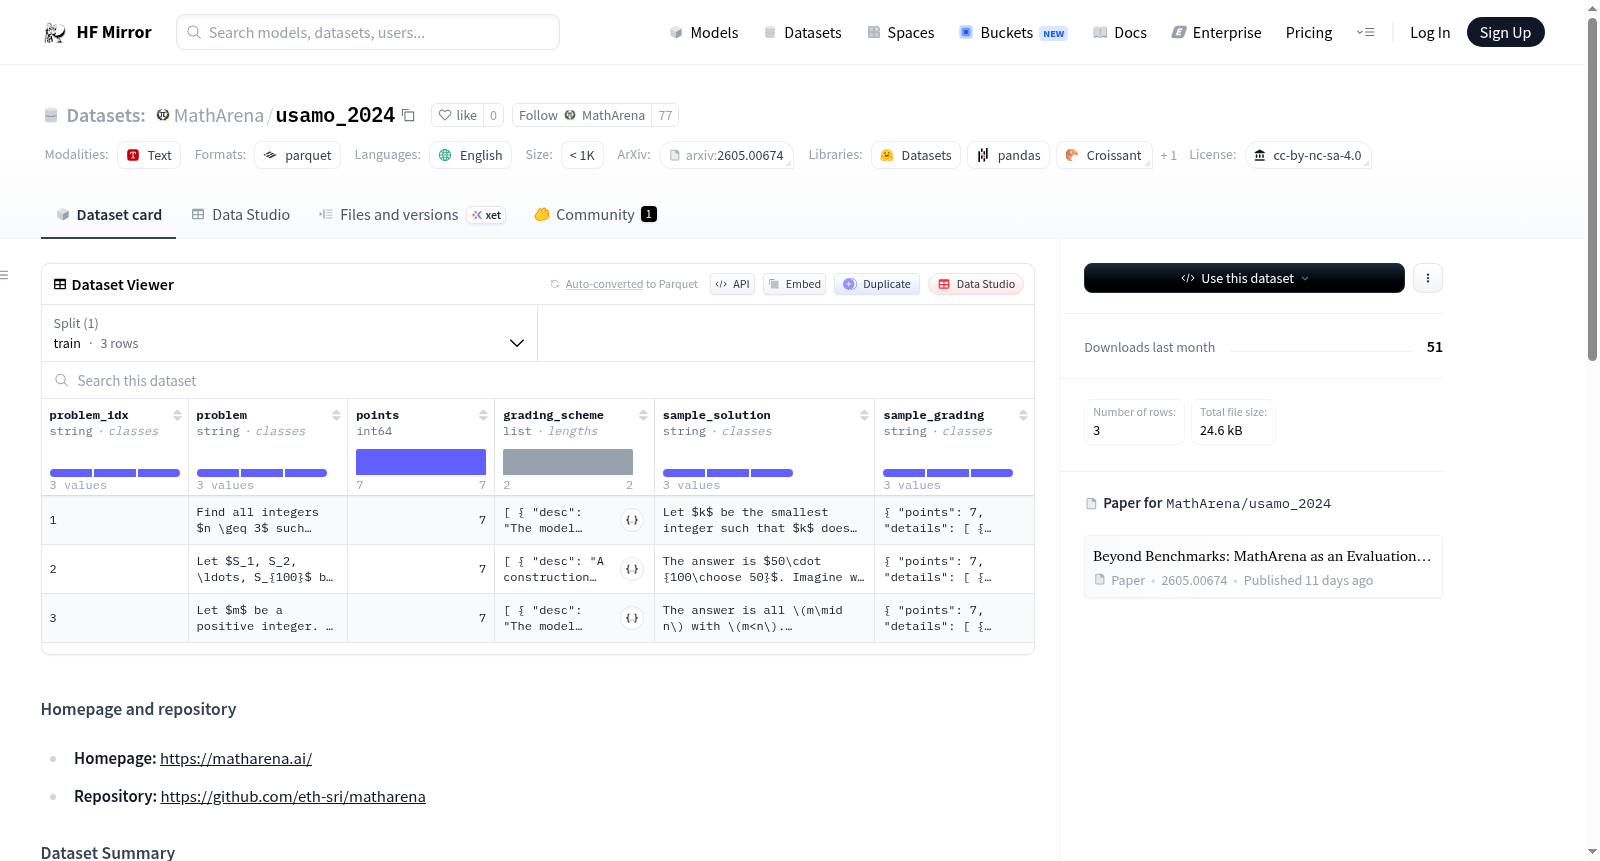1600x861 pixels.
Task: Go to Datasets in the navigation
Action: click(x=803, y=33)
